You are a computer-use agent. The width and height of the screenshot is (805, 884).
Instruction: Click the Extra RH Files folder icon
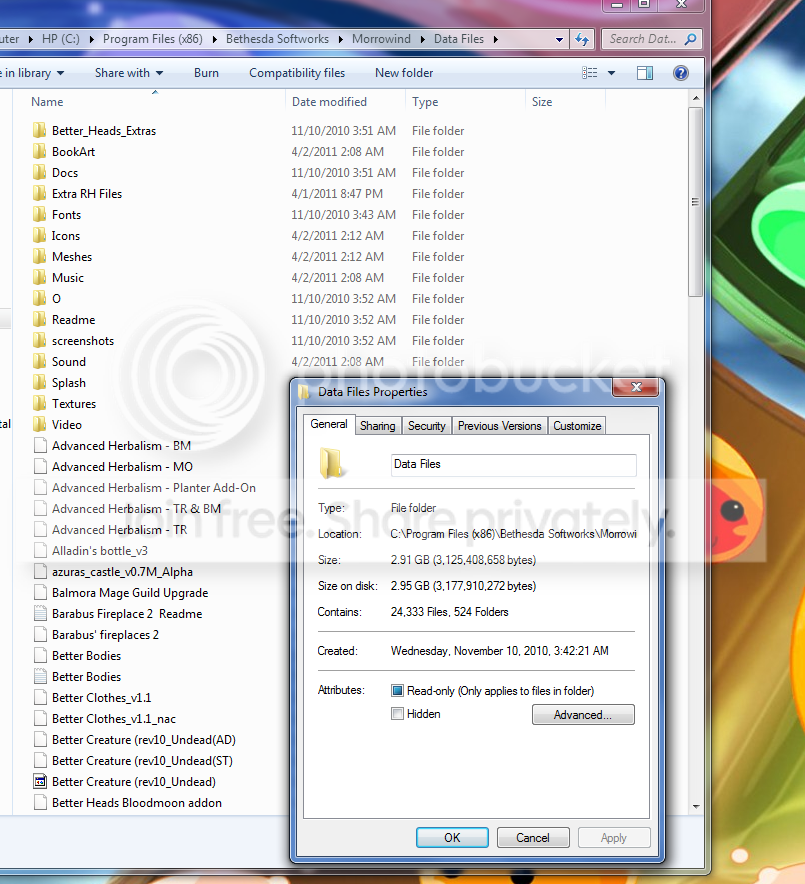point(39,193)
